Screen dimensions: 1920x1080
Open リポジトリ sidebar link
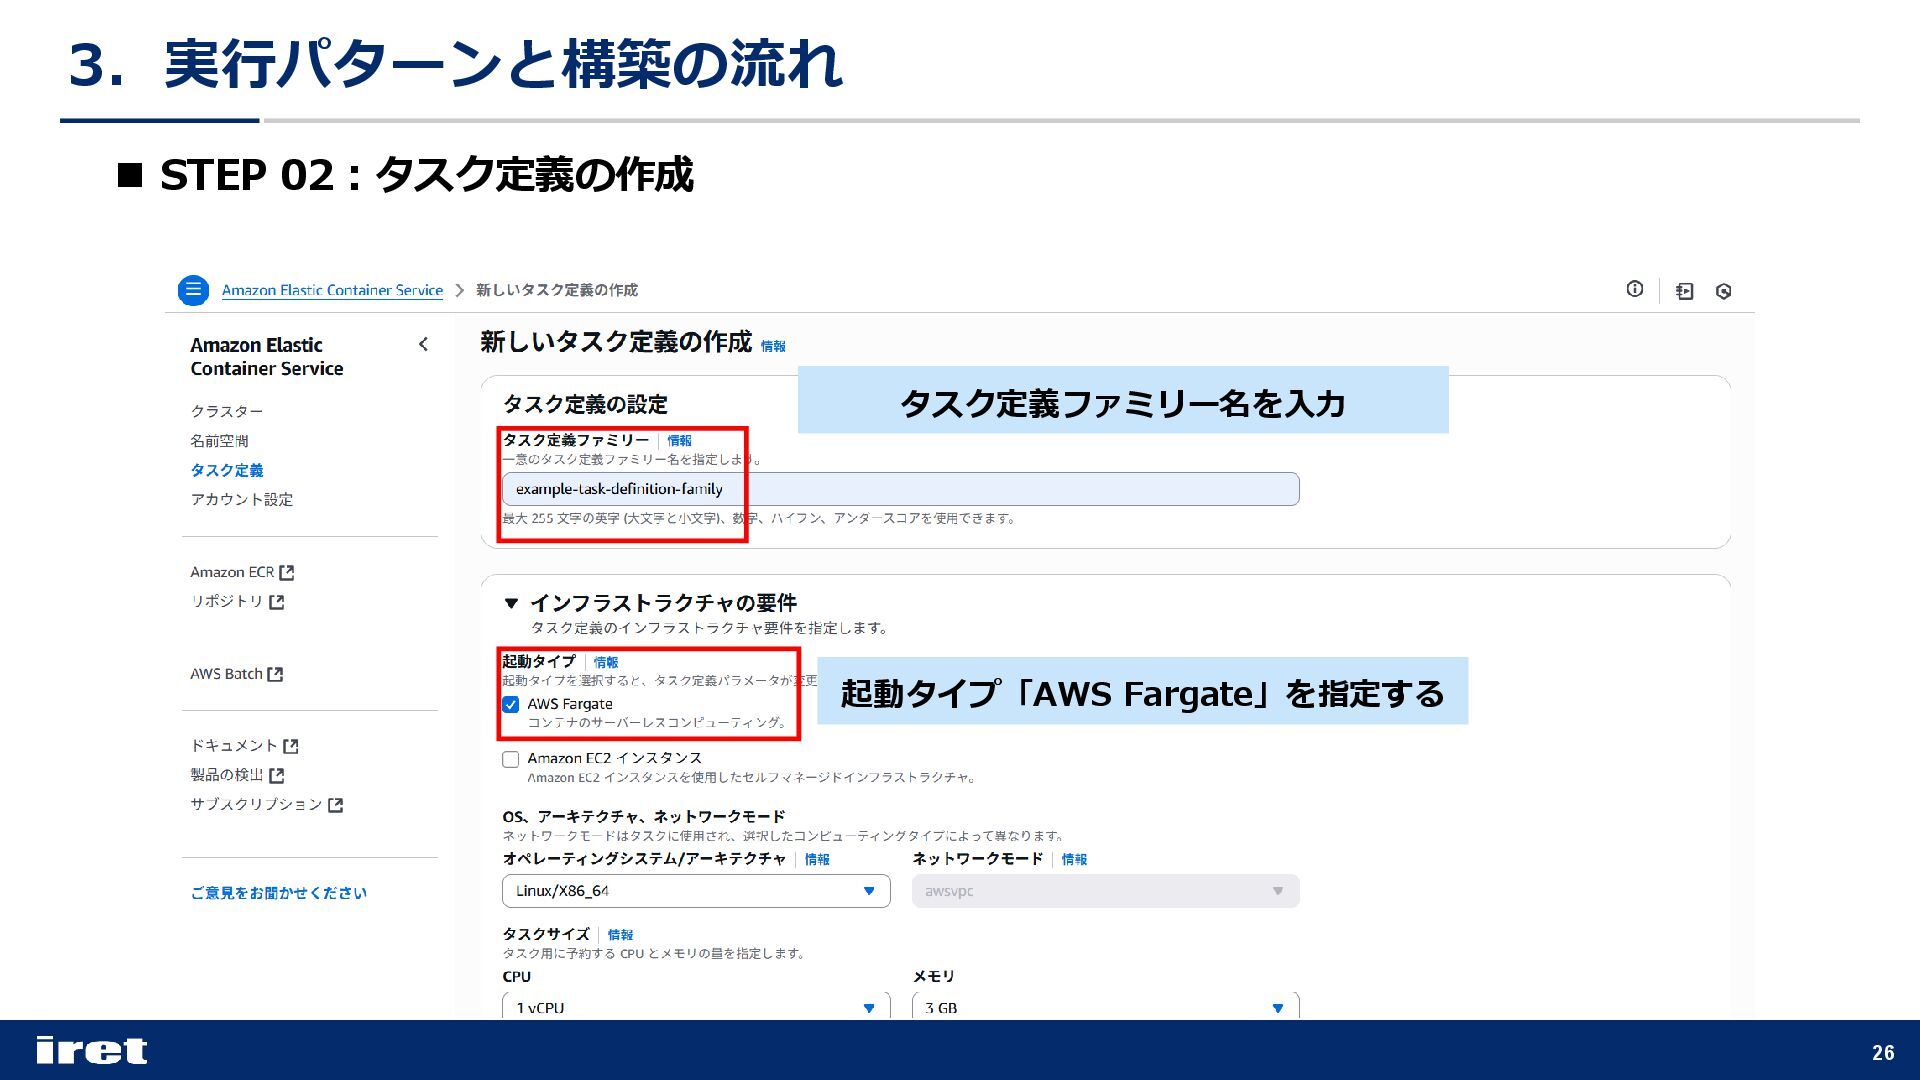[x=227, y=601]
